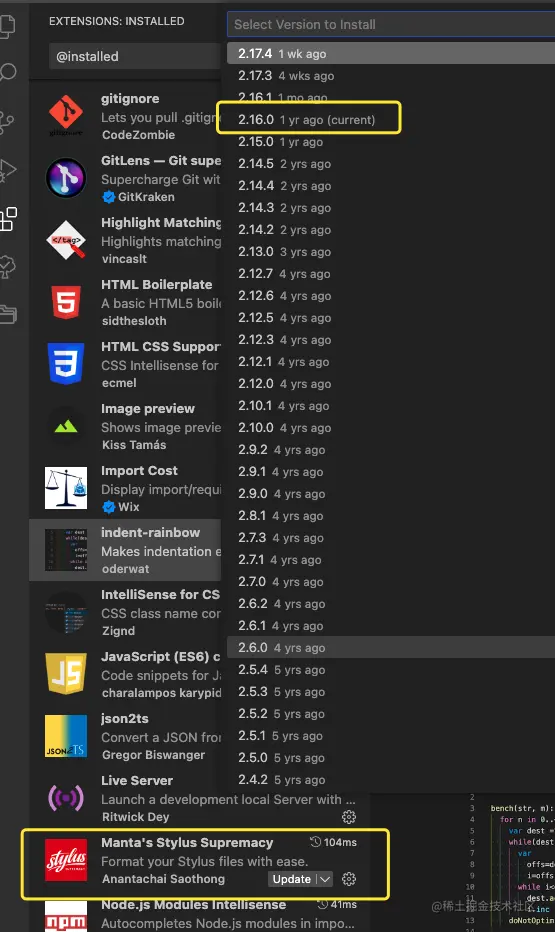This screenshot has width=555, height=932.
Task: Open the Image preview extension title
Action: tap(147, 408)
